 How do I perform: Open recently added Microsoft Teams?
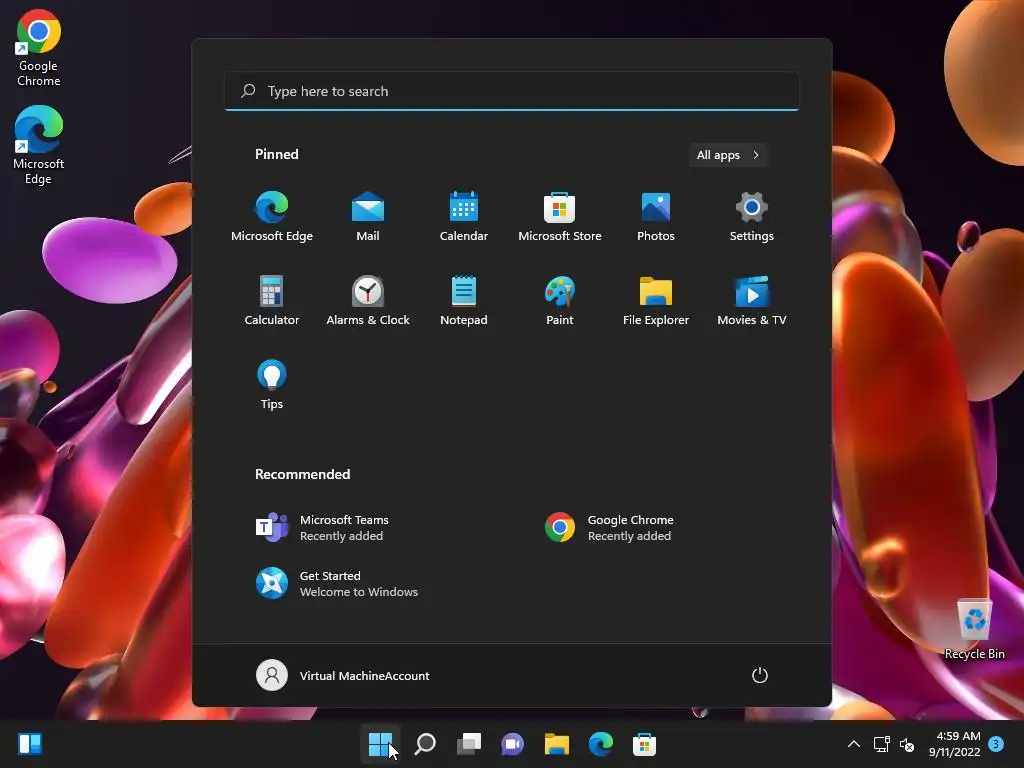[323, 528]
